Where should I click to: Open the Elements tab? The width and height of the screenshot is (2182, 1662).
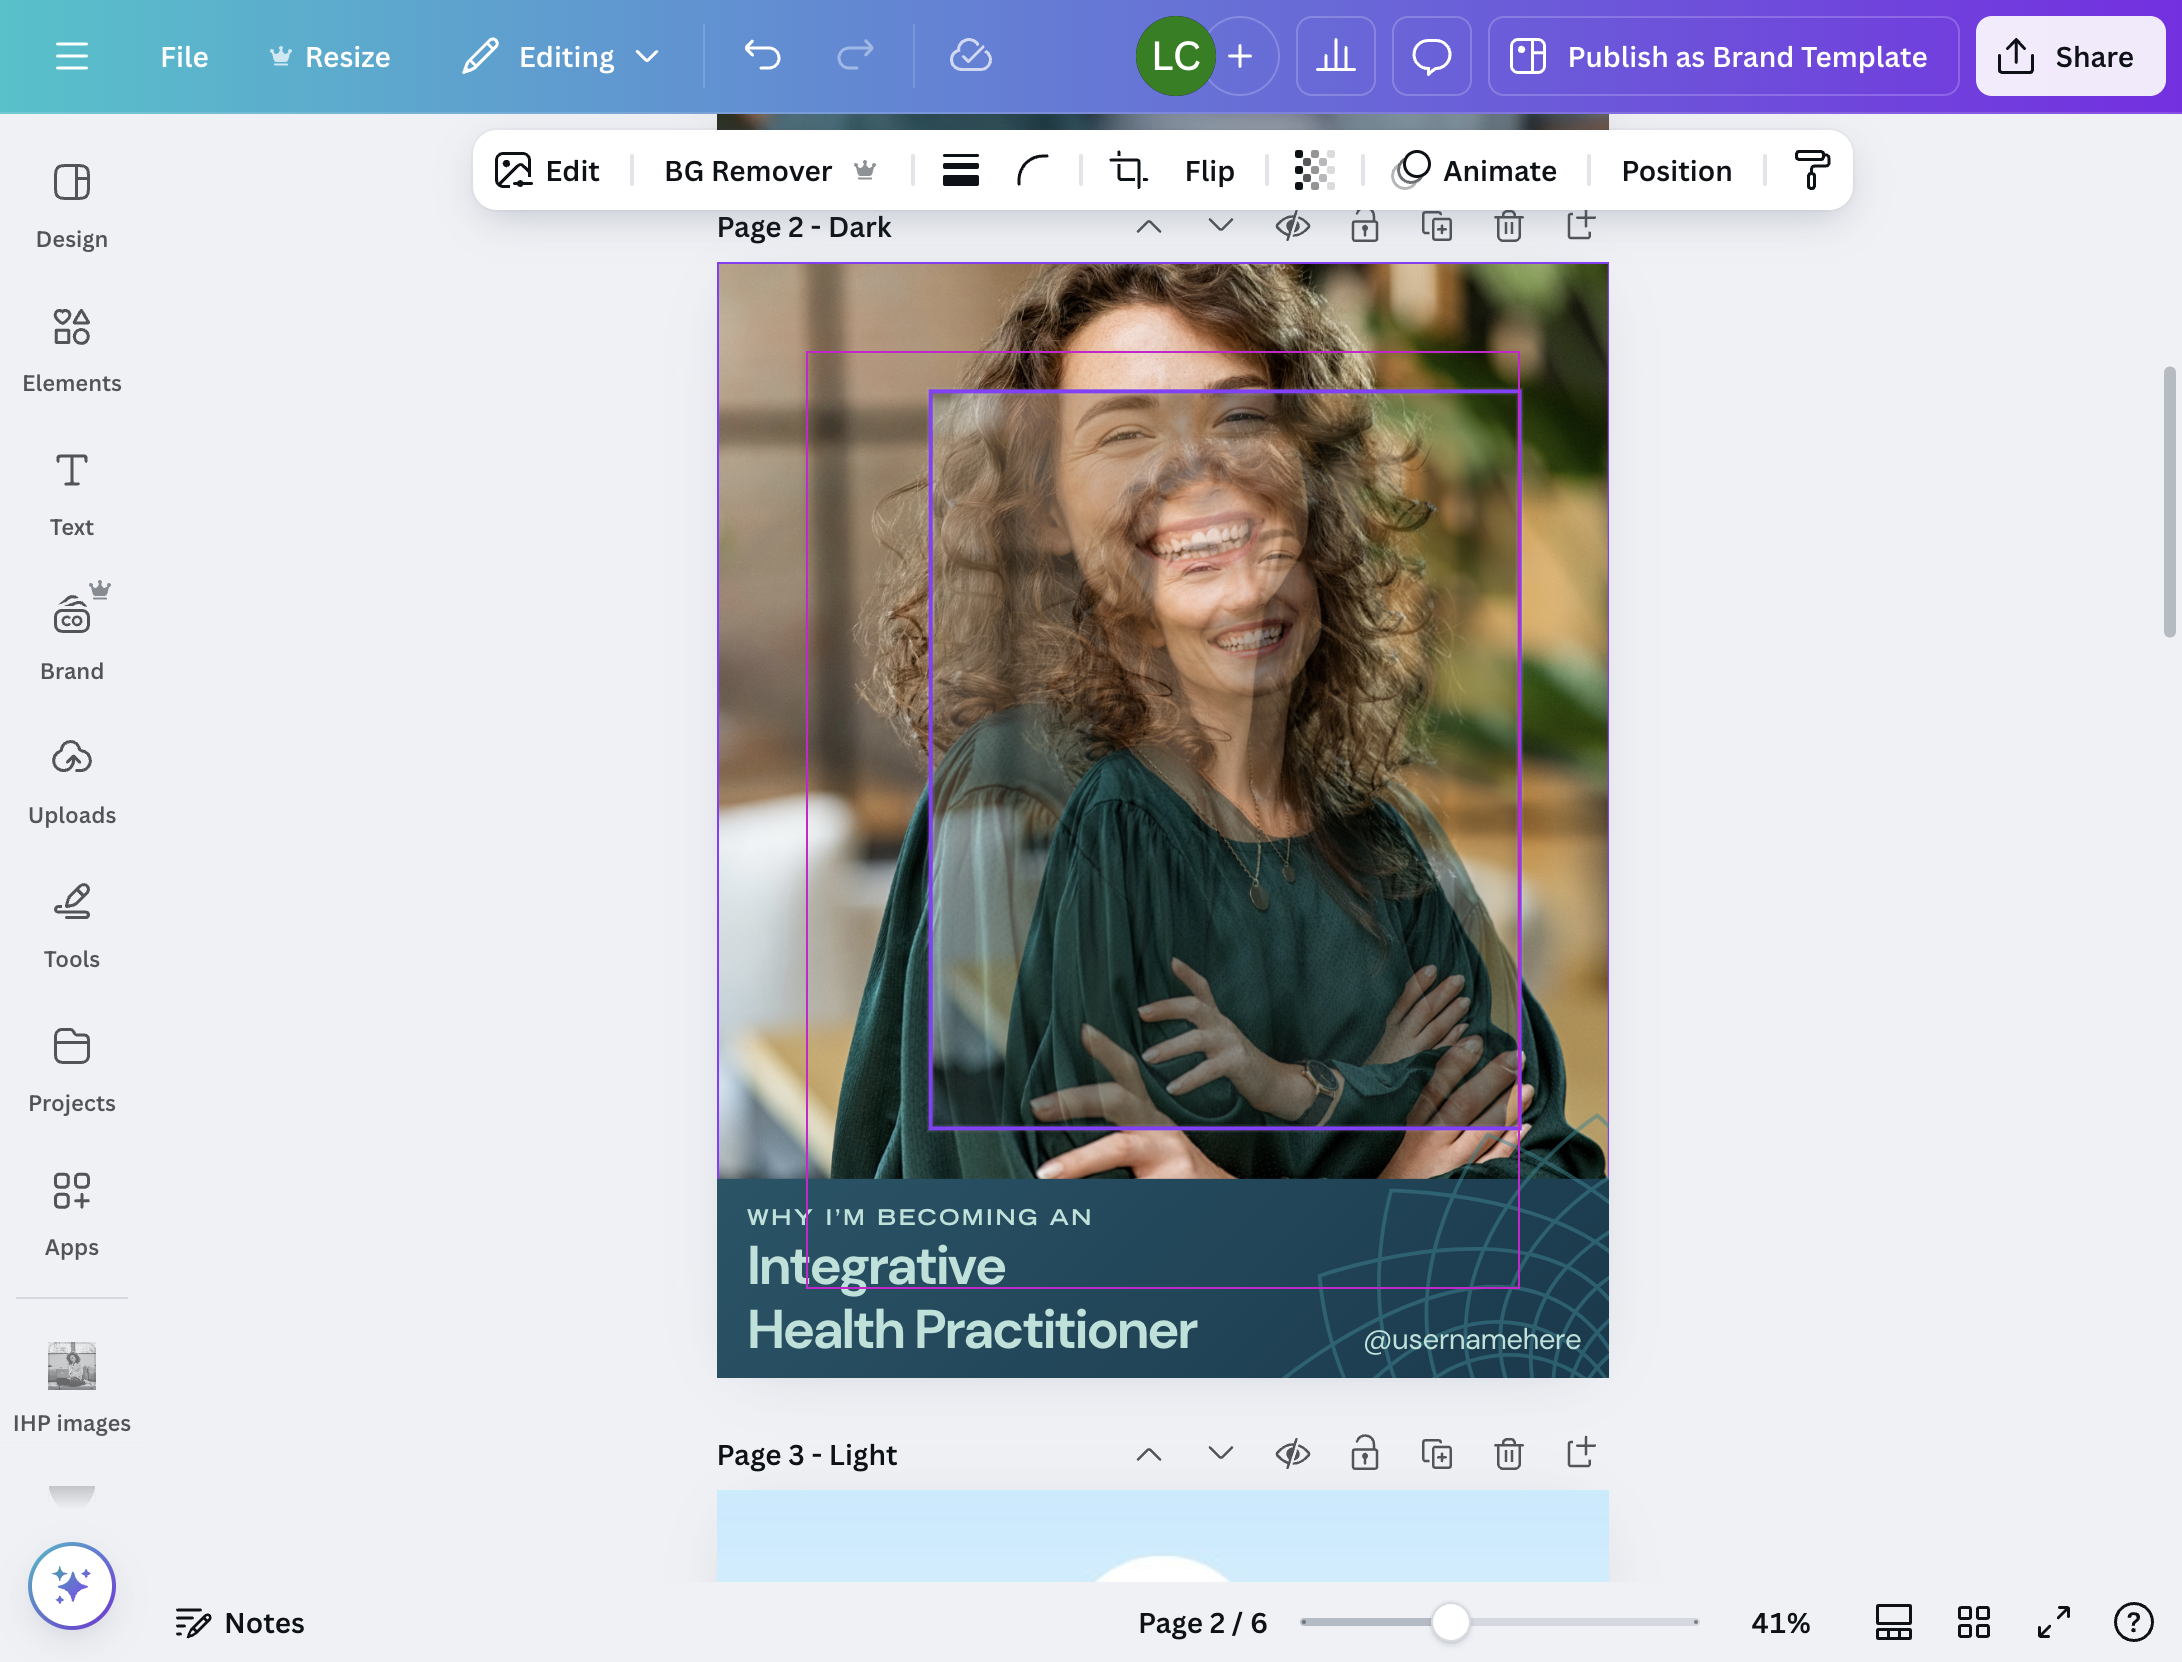point(72,351)
